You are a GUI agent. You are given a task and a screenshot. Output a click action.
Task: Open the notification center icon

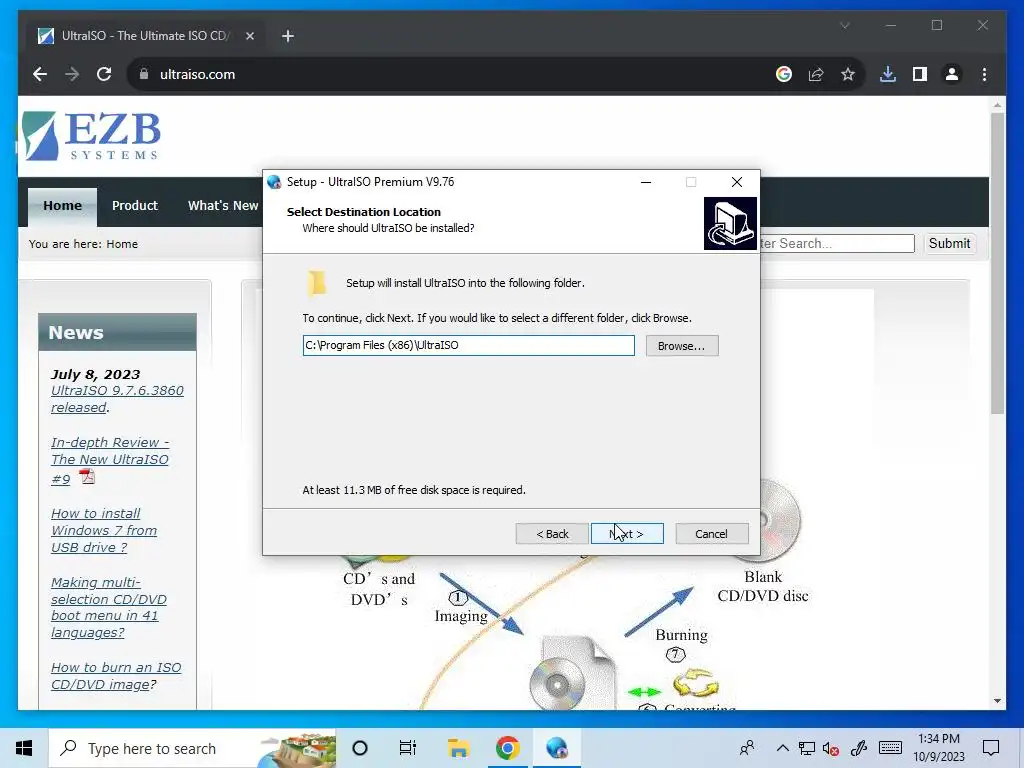[x=991, y=748]
